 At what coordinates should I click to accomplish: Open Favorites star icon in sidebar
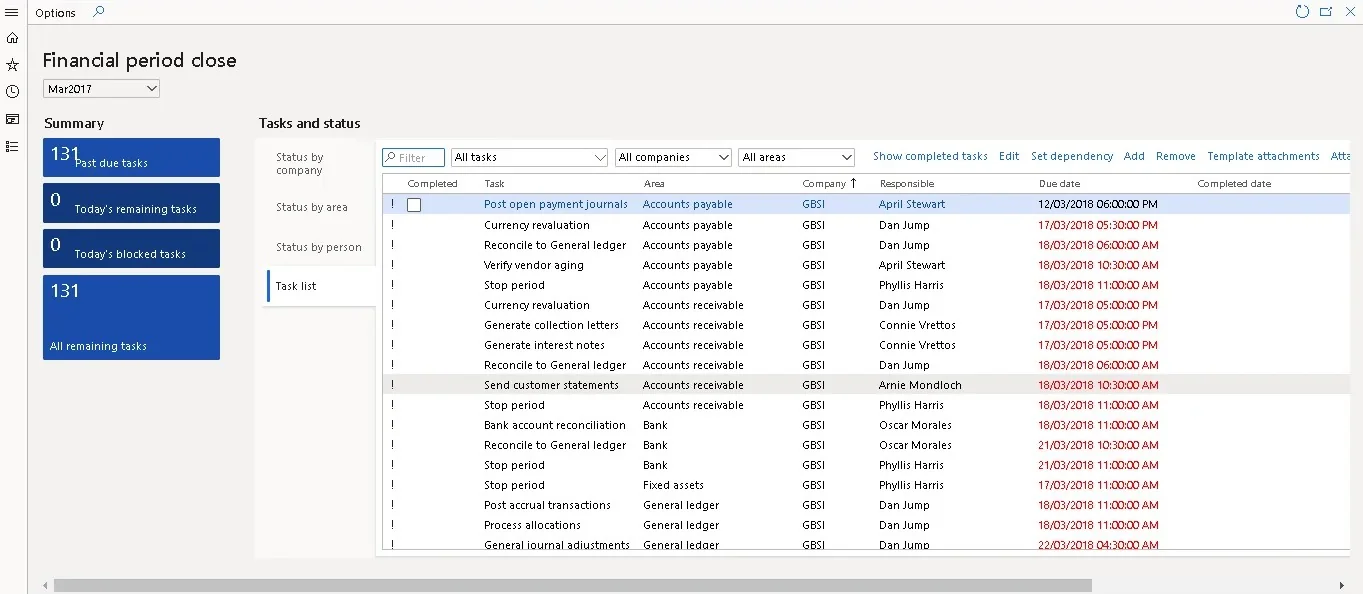[12, 65]
